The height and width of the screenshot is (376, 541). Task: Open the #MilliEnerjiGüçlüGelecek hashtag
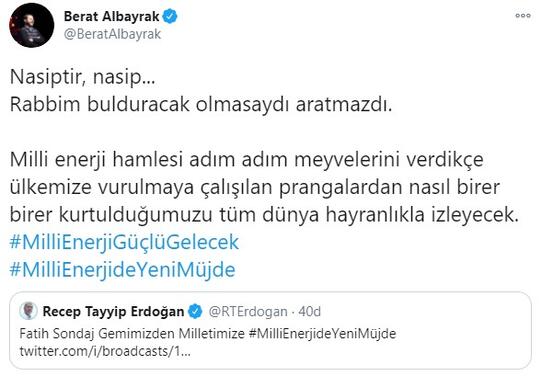[124, 242]
